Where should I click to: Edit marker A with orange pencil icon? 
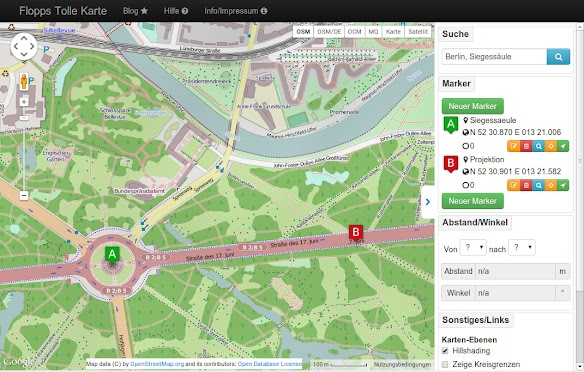point(514,146)
